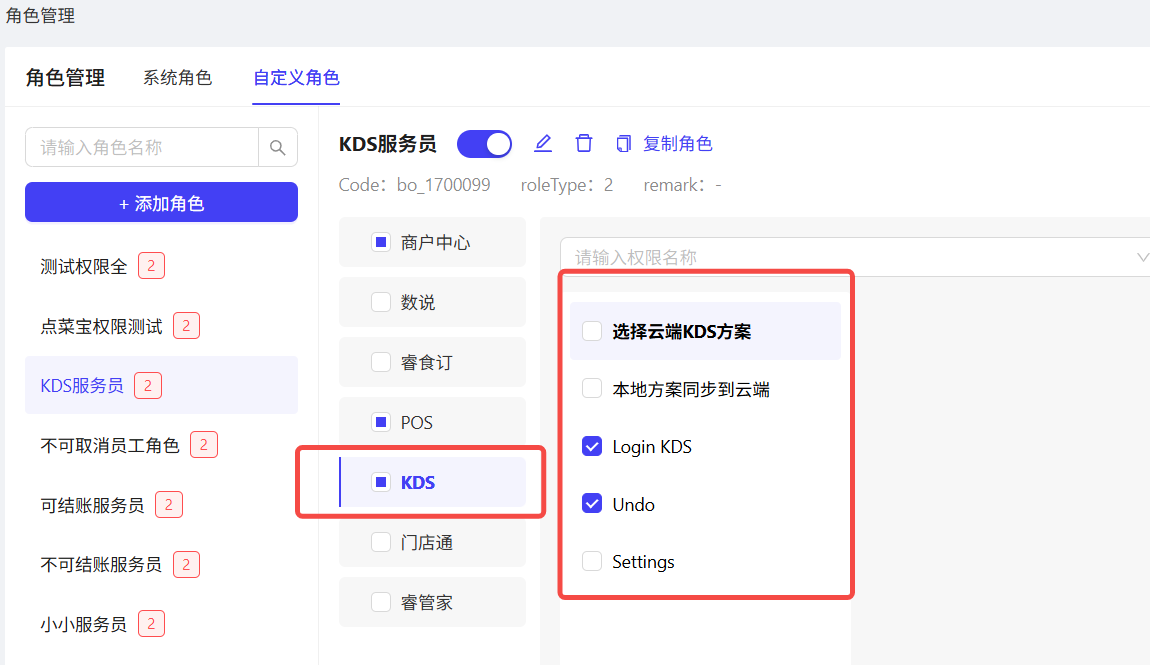The width and height of the screenshot is (1150, 665).
Task: Click the pencil edit role icon
Action: coord(543,144)
